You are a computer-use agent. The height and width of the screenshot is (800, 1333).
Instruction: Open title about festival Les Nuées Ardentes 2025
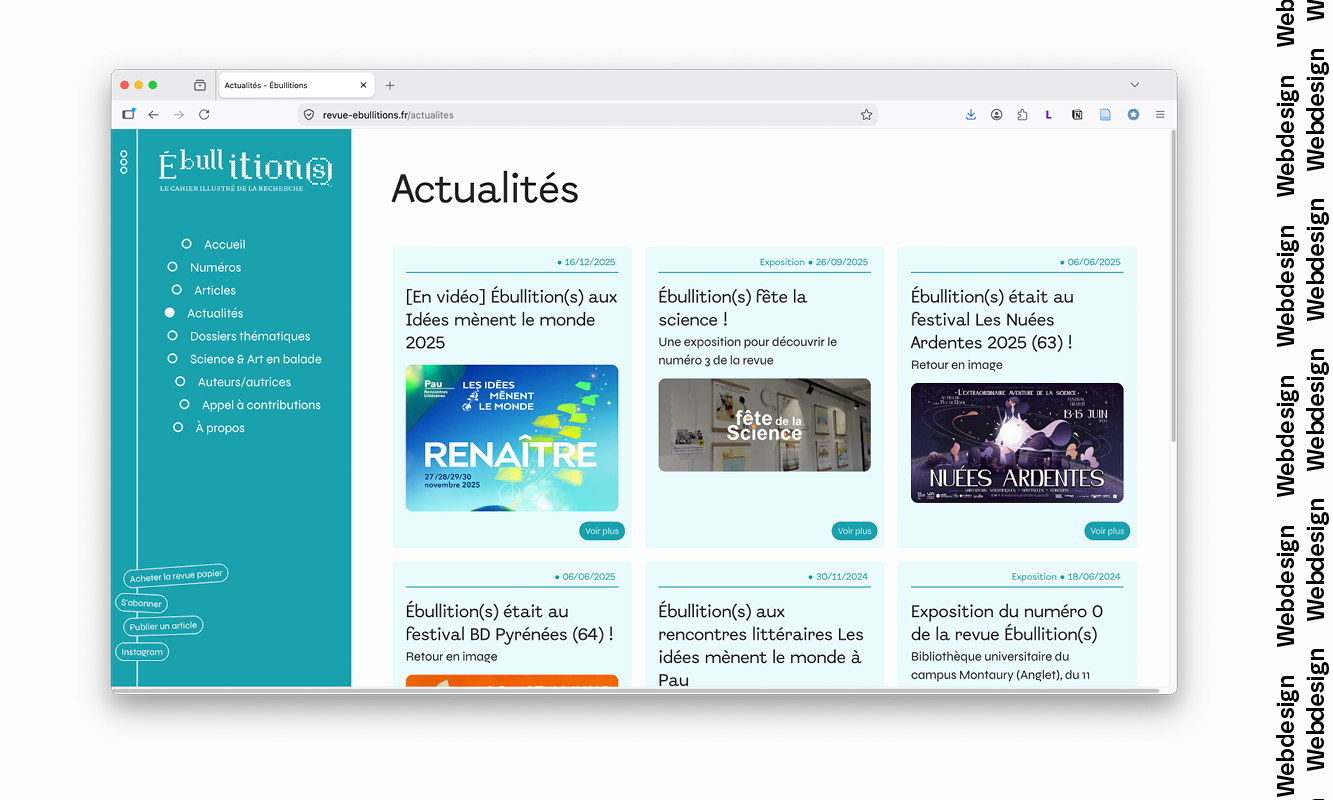point(992,320)
